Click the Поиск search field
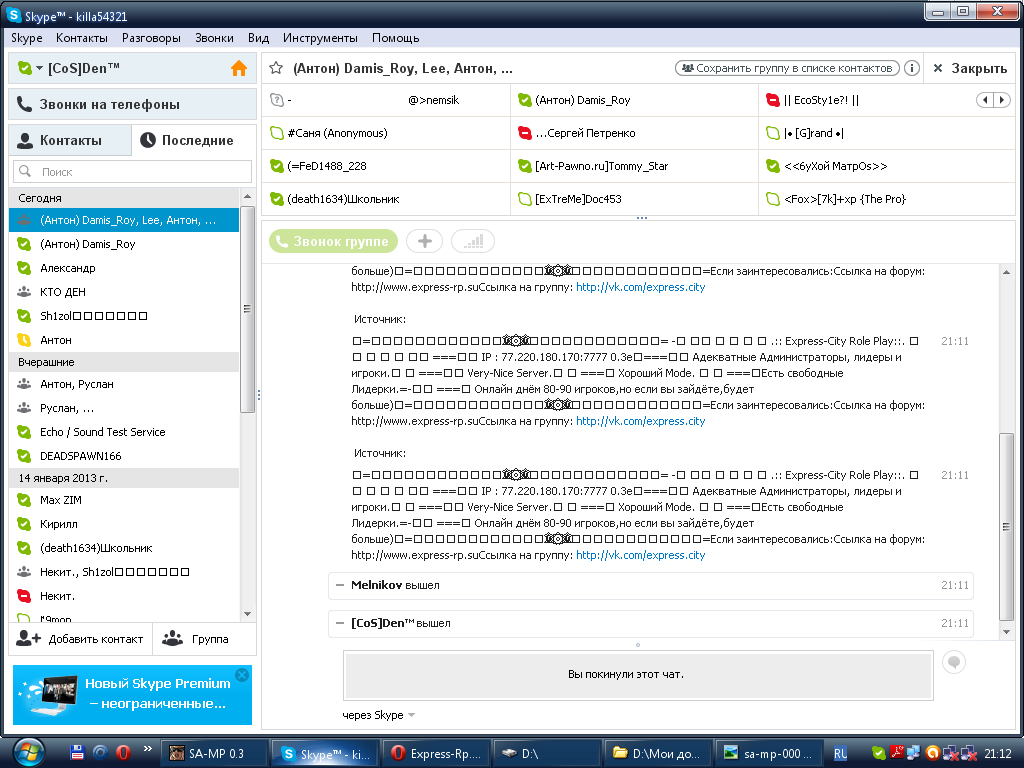The width and height of the screenshot is (1024, 768). coord(132,171)
